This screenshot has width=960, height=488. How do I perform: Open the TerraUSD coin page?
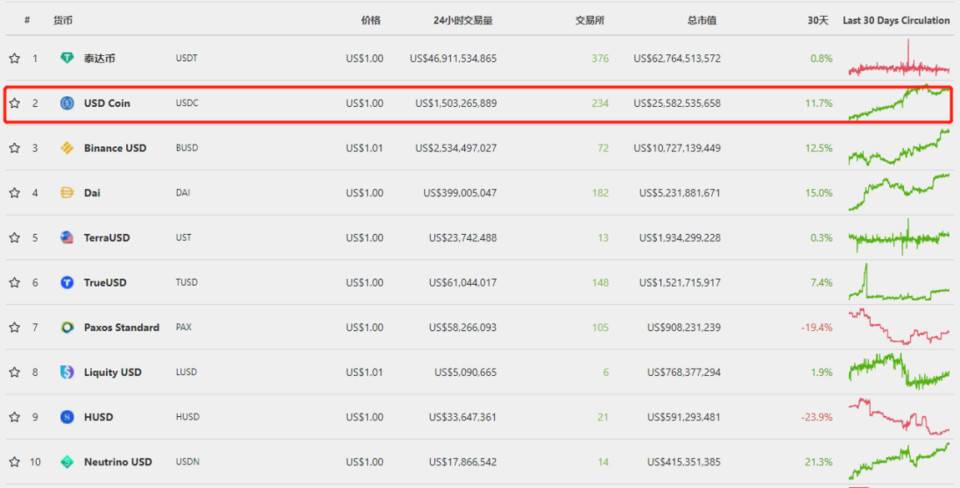[107, 238]
